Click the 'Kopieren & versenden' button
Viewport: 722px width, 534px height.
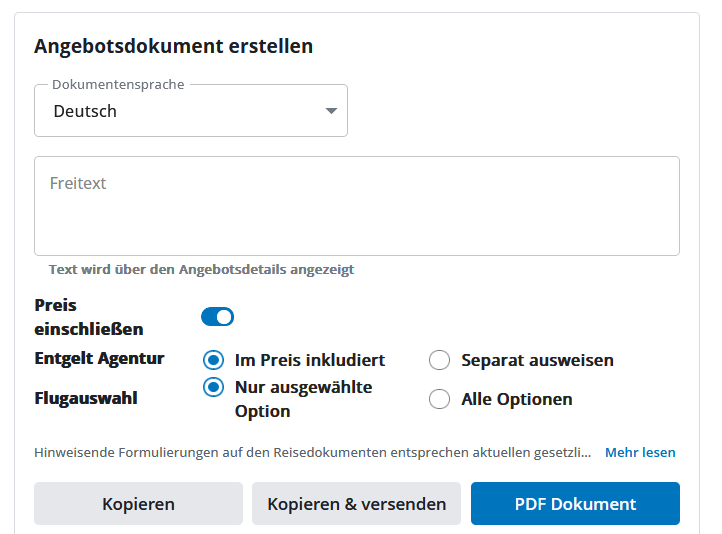(356, 504)
